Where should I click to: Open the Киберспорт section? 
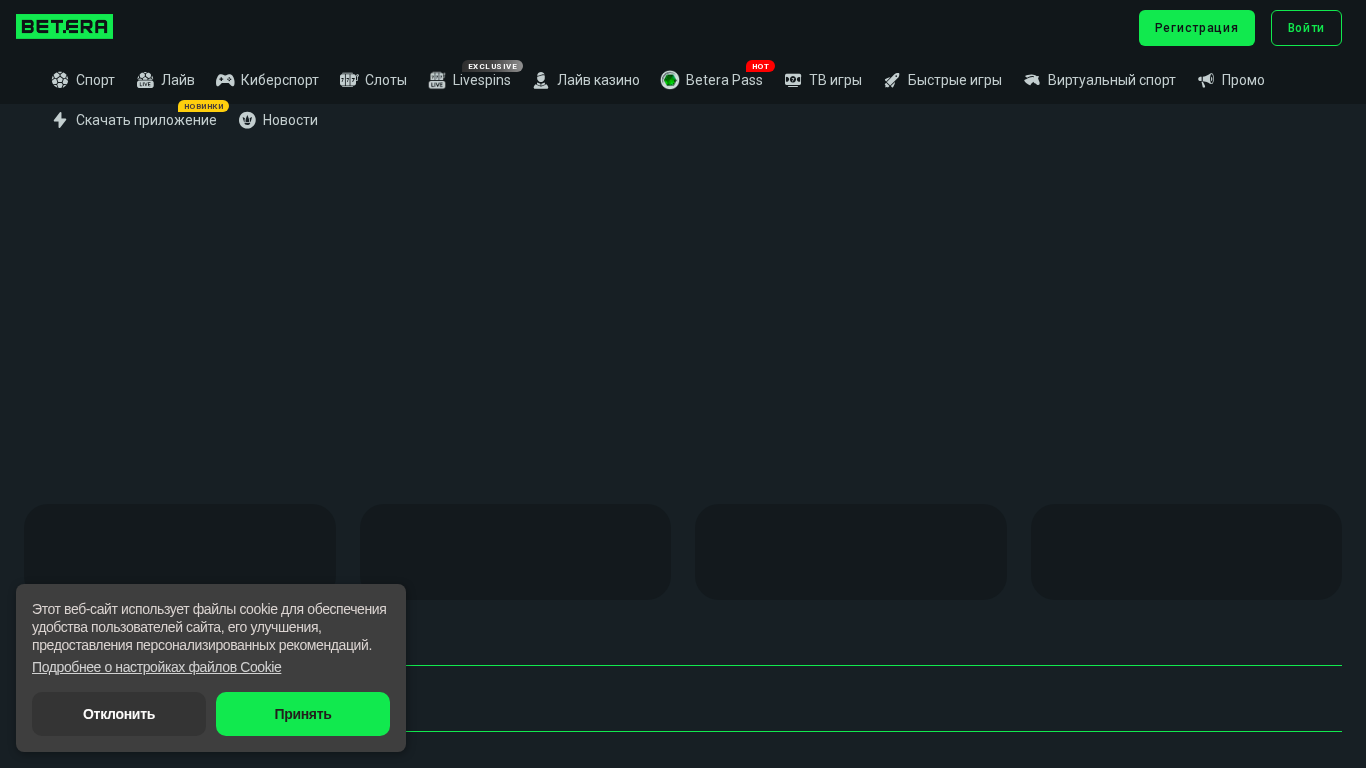pyautogui.click(x=280, y=80)
